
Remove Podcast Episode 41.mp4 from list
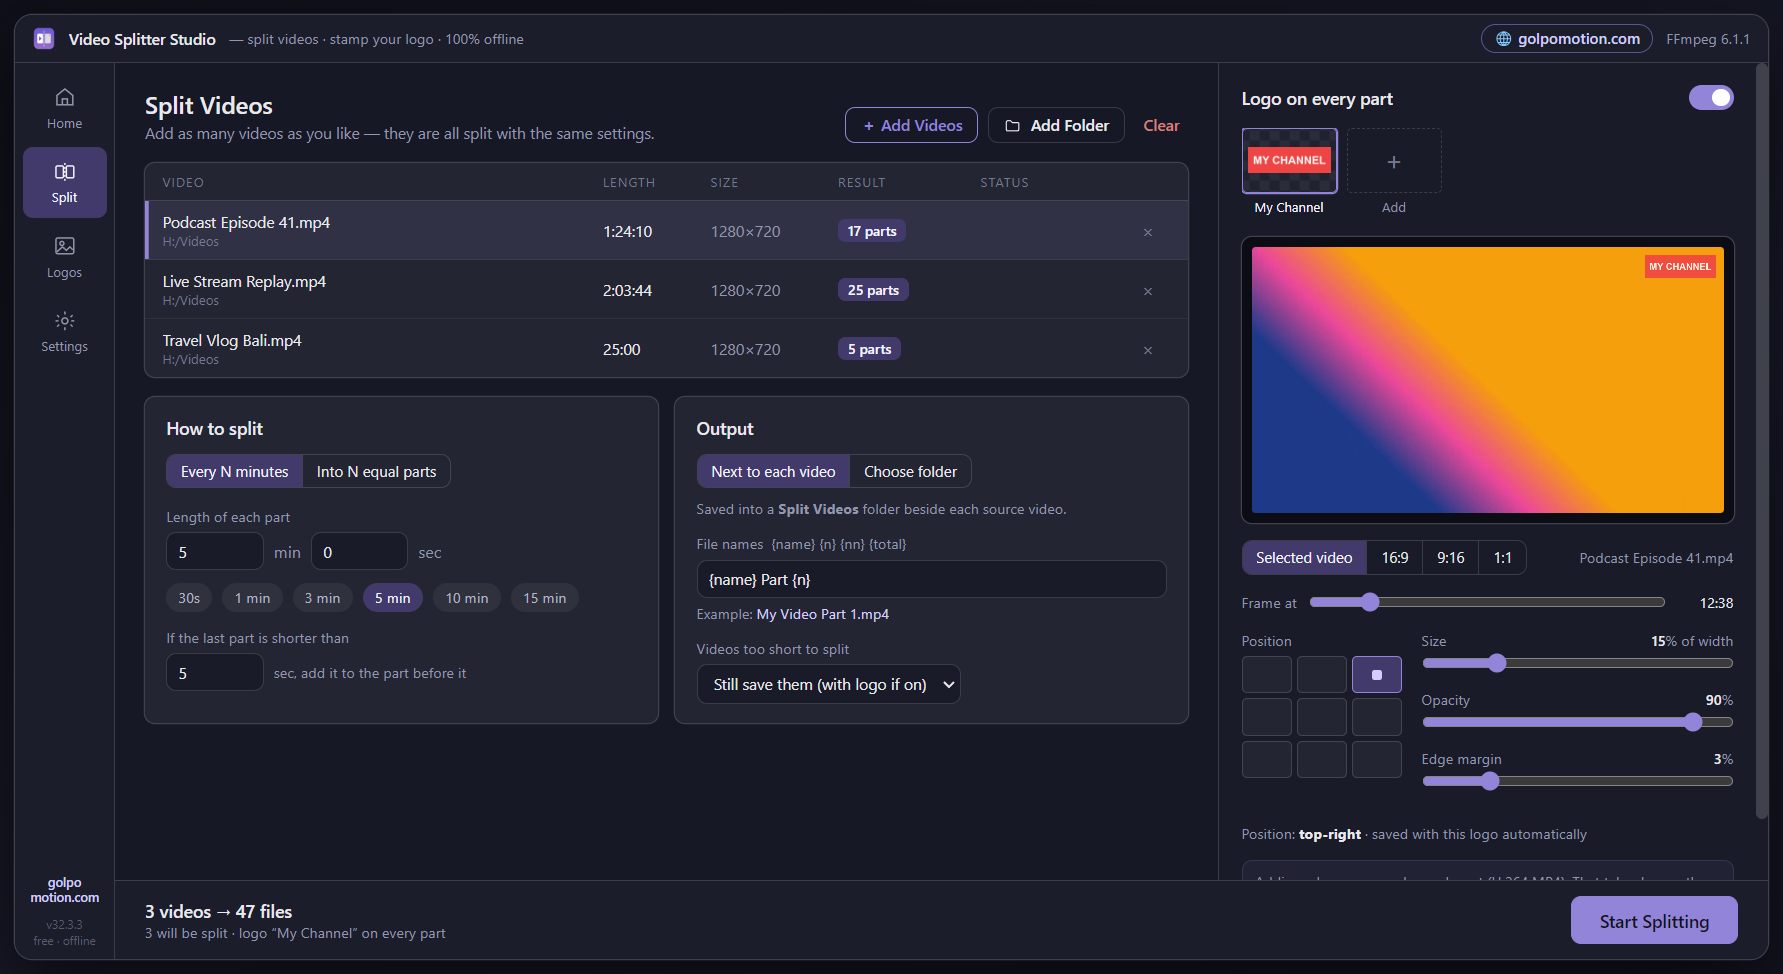1148,232
